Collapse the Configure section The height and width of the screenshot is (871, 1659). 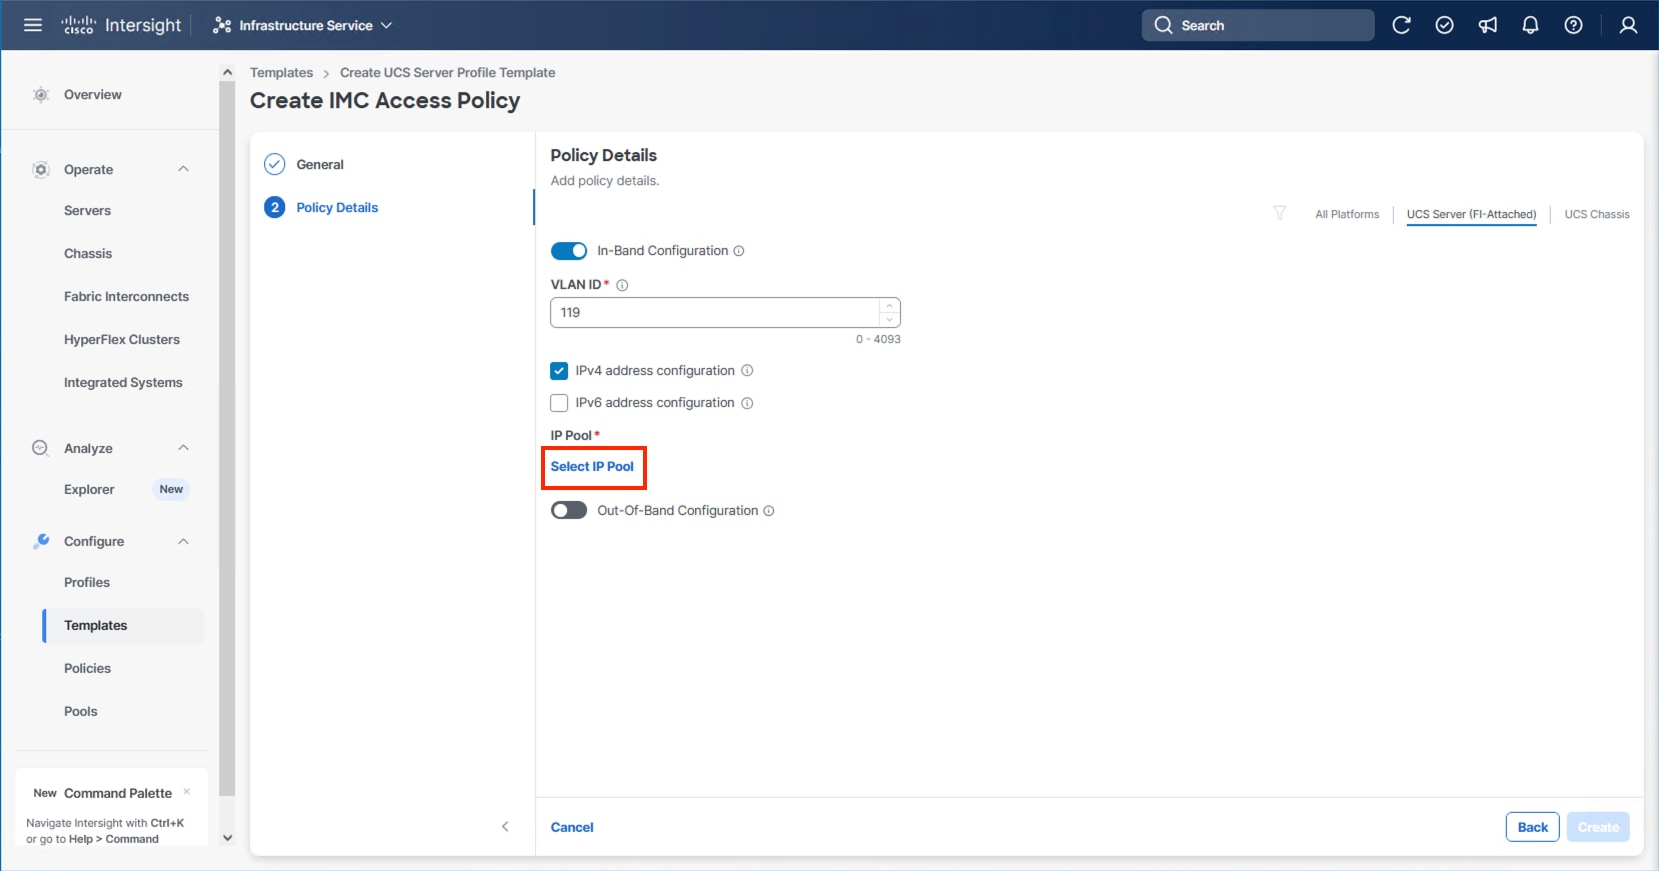pos(183,541)
